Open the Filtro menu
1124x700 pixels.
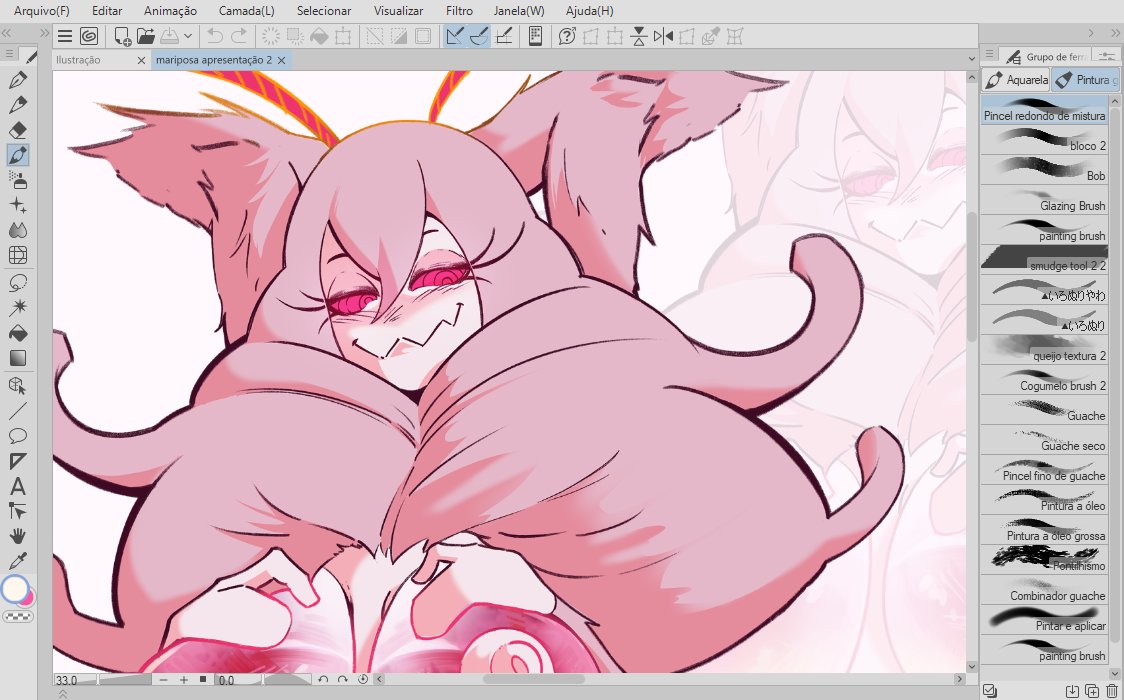459,11
